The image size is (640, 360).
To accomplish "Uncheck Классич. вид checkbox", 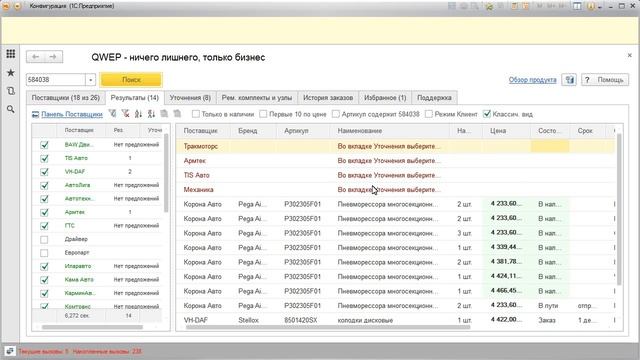I will [487, 114].
